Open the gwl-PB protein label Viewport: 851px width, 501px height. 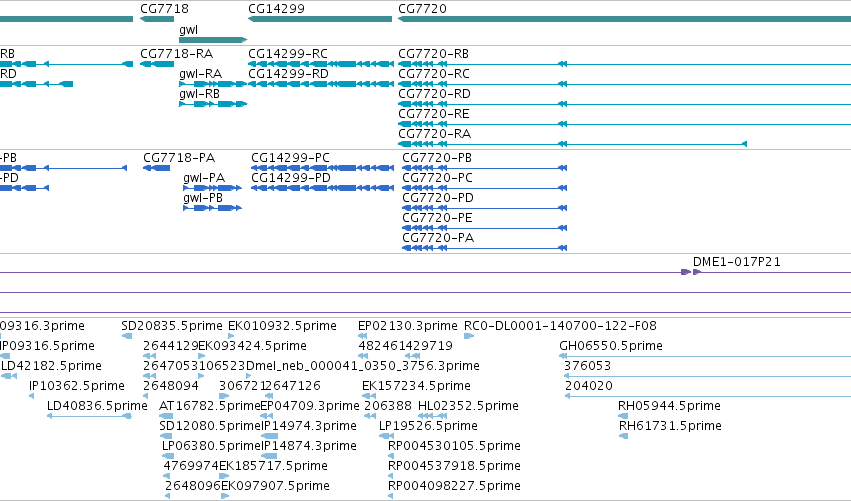[x=203, y=198]
